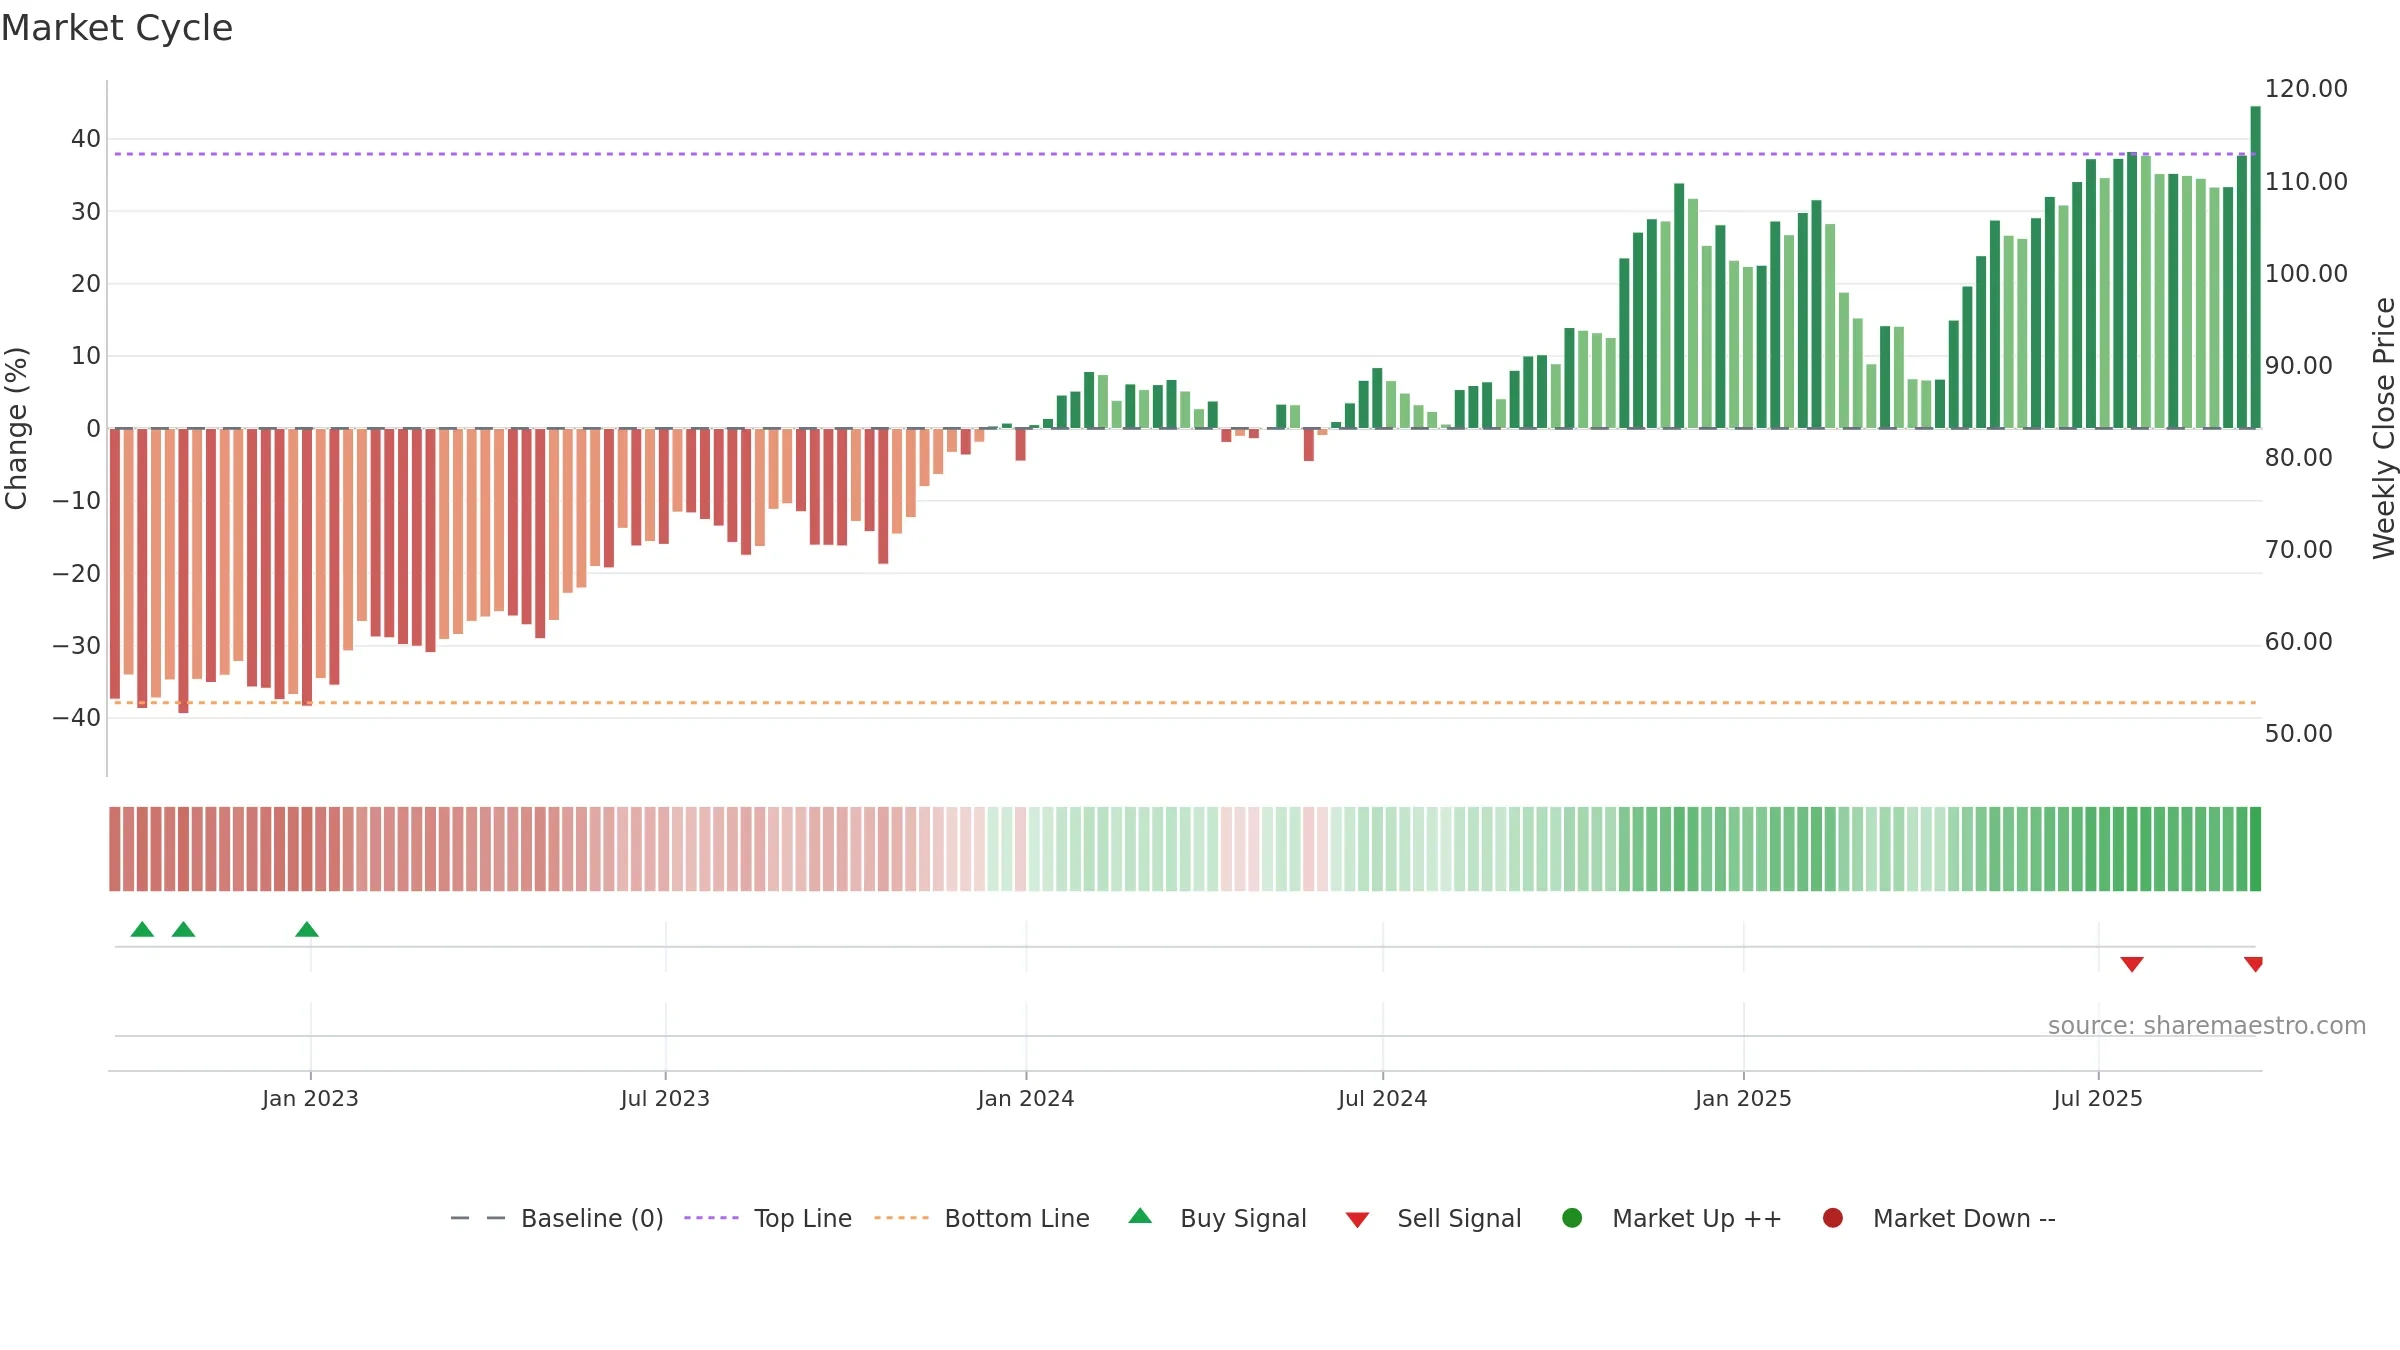Viewport: 2400px width, 1350px height.
Task: Toggle the Top Line legend item
Action: coord(768,1218)
